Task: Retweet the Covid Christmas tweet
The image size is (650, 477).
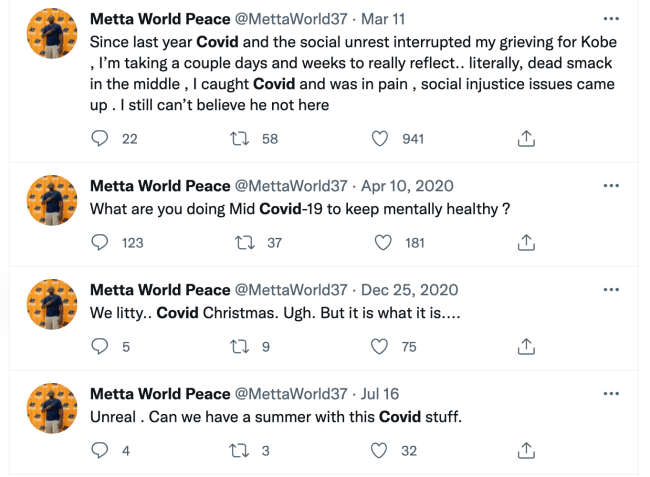Action: pos(240,347)
